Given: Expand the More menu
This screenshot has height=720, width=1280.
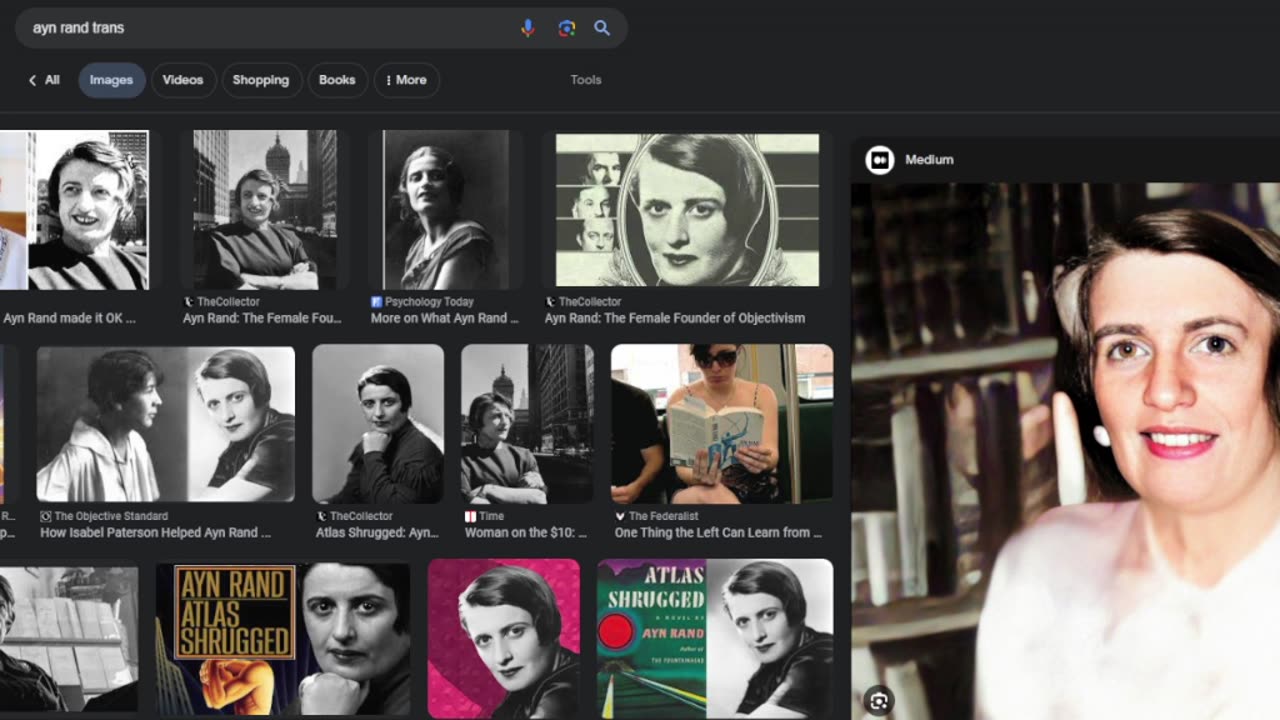Looking at the screenshot, I should click(406, 80).
